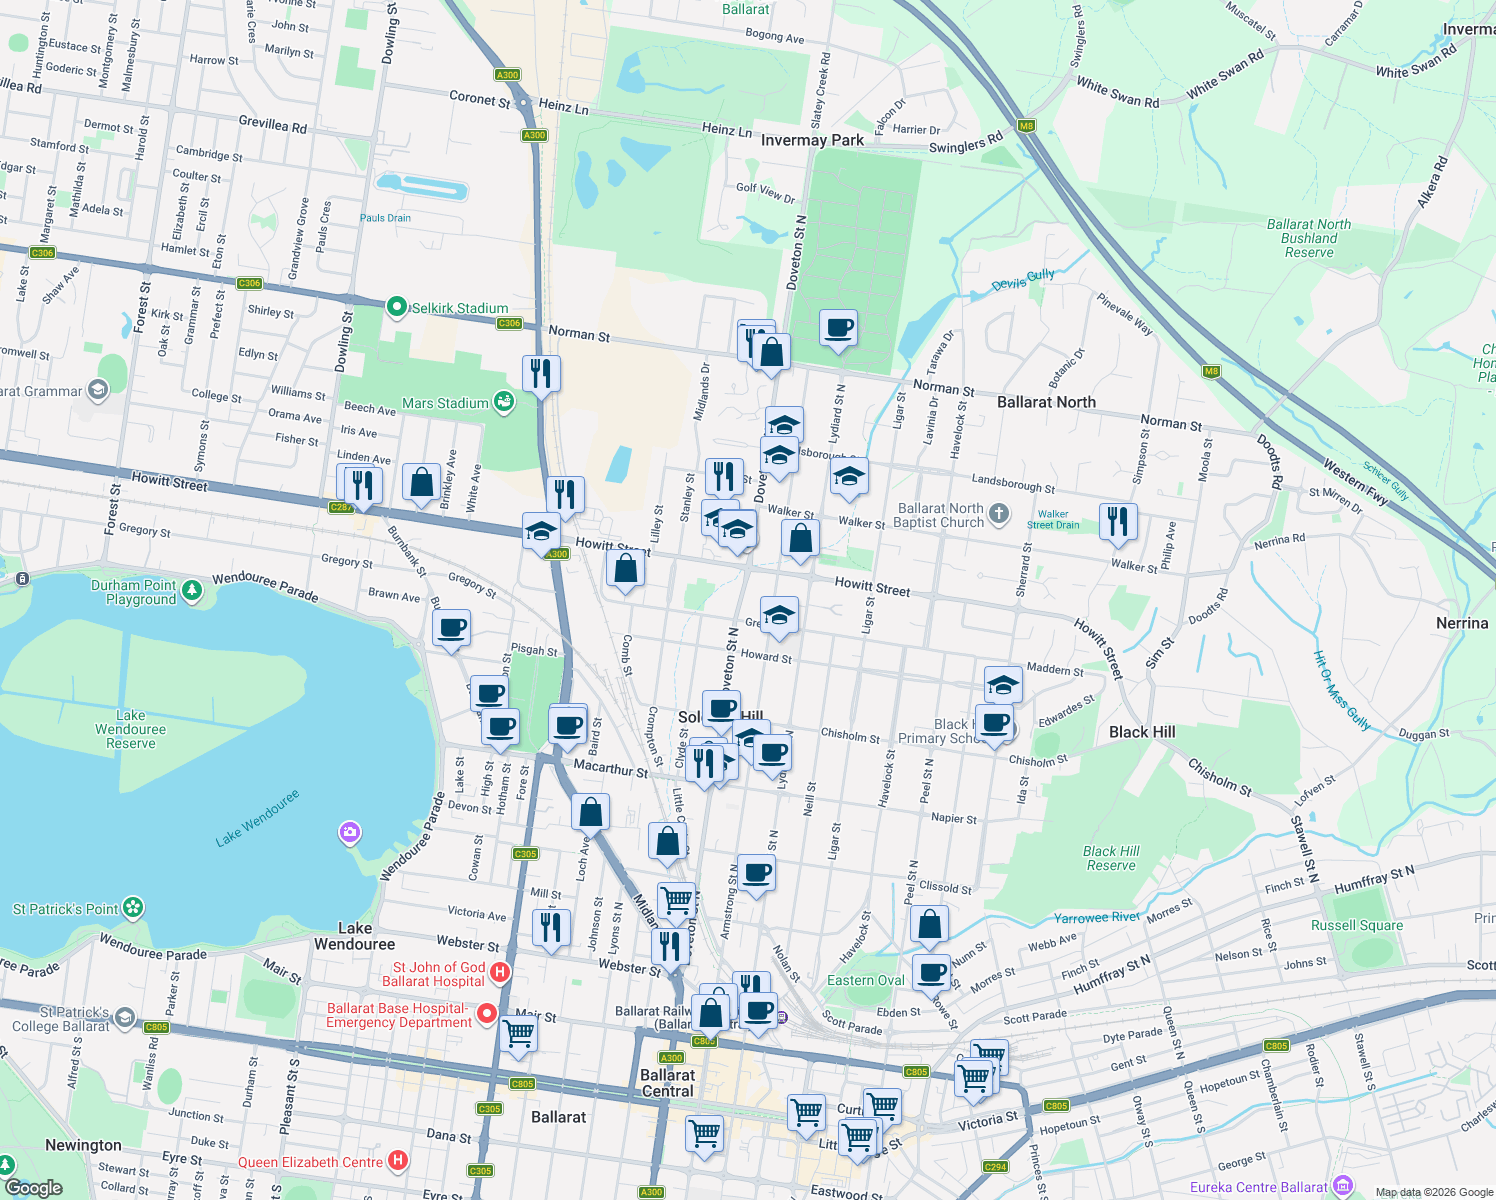Select the cafe marker on Armstrong St N
This screenshot has width=1496, height=1200.
pyautogui.click(x=756, y=874)
